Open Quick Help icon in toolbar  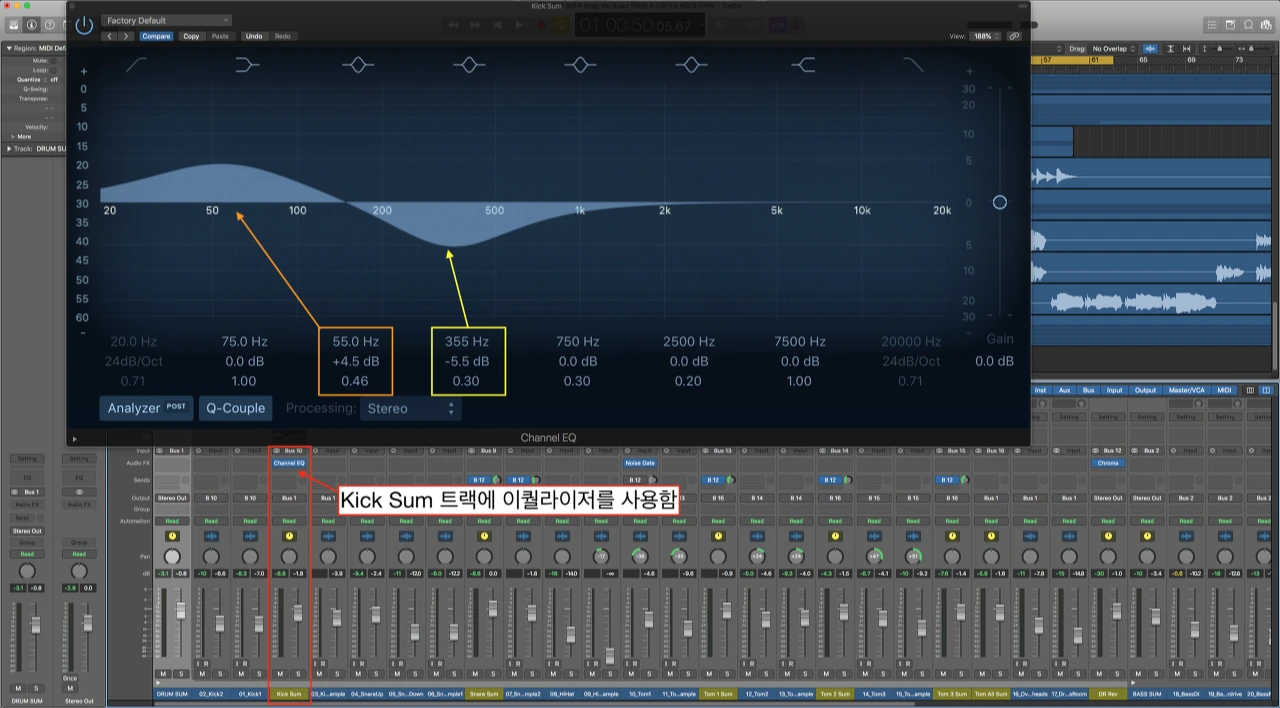(x=49, y=24)
